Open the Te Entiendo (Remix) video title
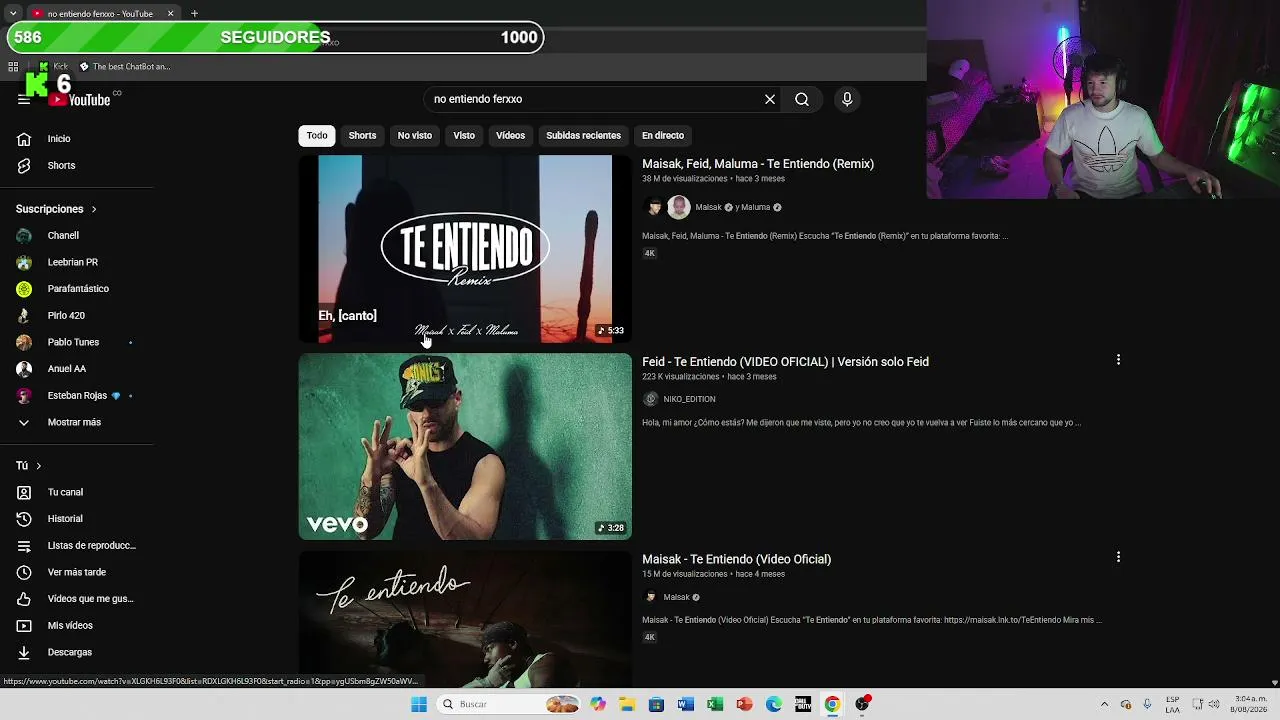1280x720 pixels. [x=758, y=164]
